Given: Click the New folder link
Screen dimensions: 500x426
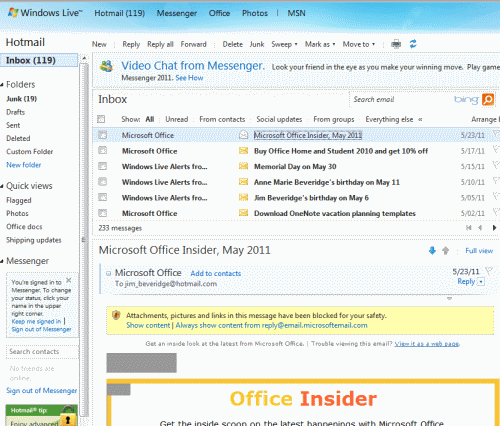Looking at the screenshot, I should [24, 165].
